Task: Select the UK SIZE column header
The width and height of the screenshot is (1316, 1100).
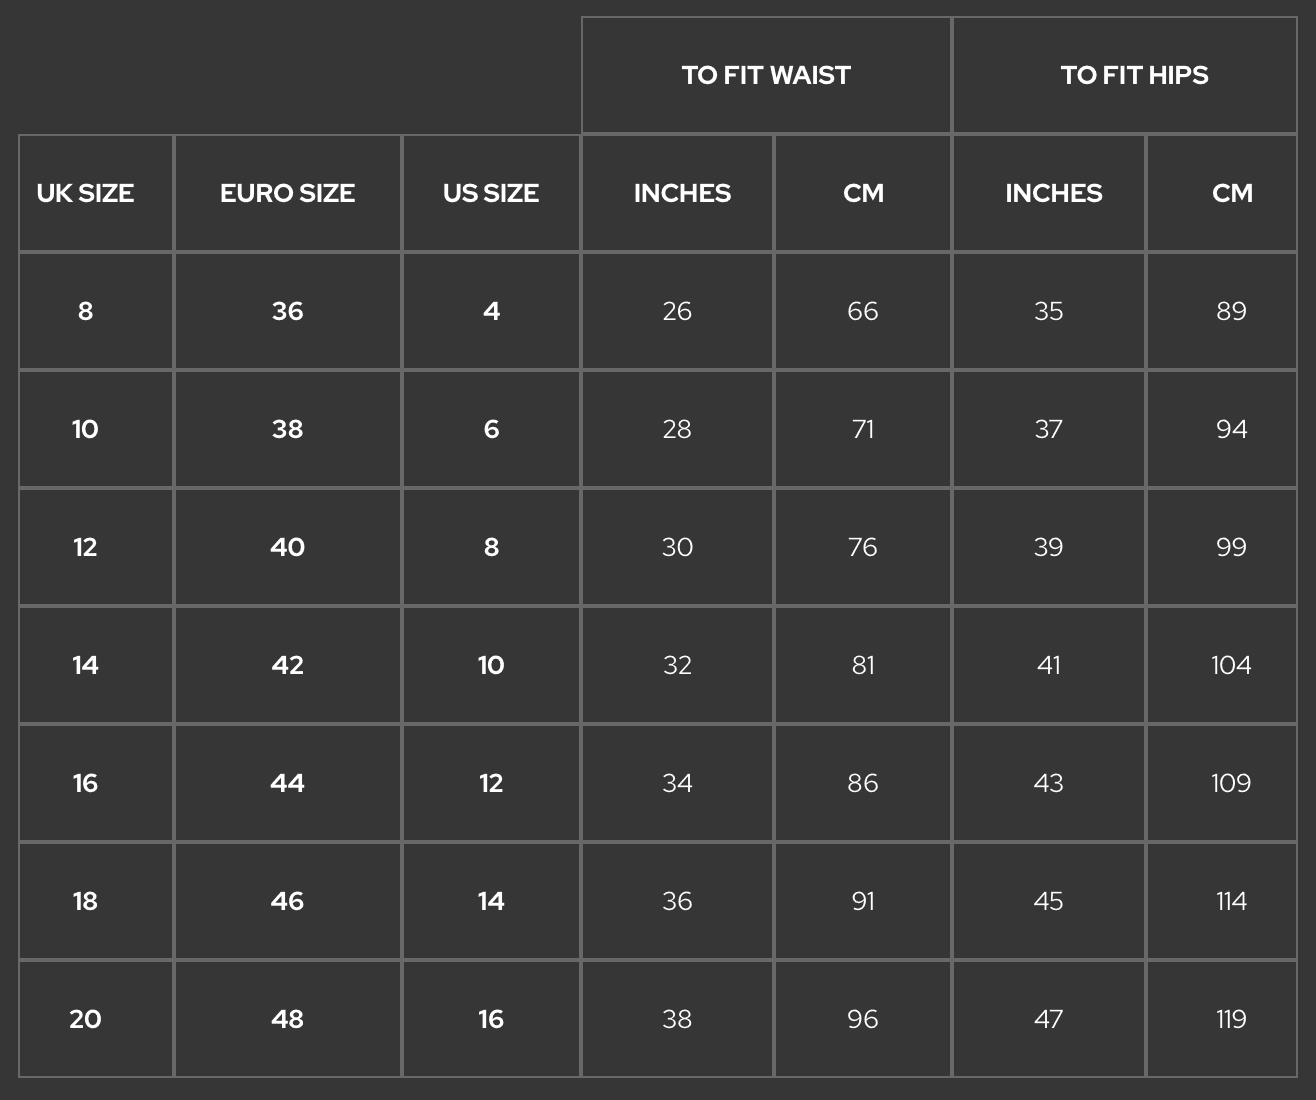Action: coord(85,193)
